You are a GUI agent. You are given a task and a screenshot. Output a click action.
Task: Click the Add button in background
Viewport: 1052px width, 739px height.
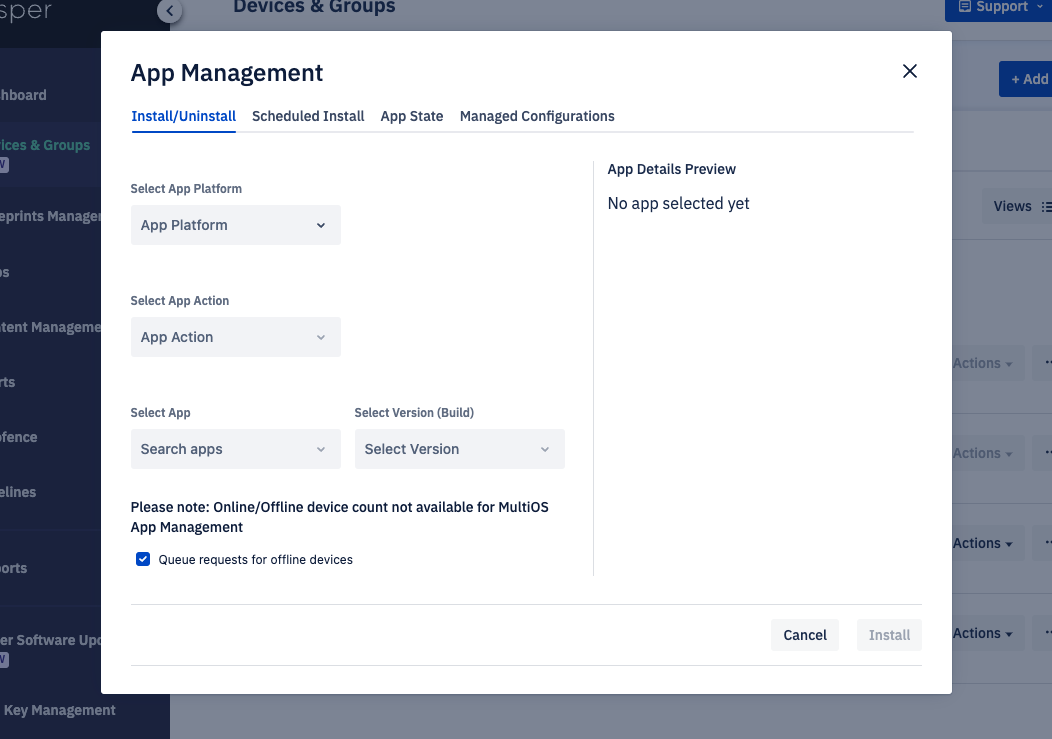(1028, 79)
